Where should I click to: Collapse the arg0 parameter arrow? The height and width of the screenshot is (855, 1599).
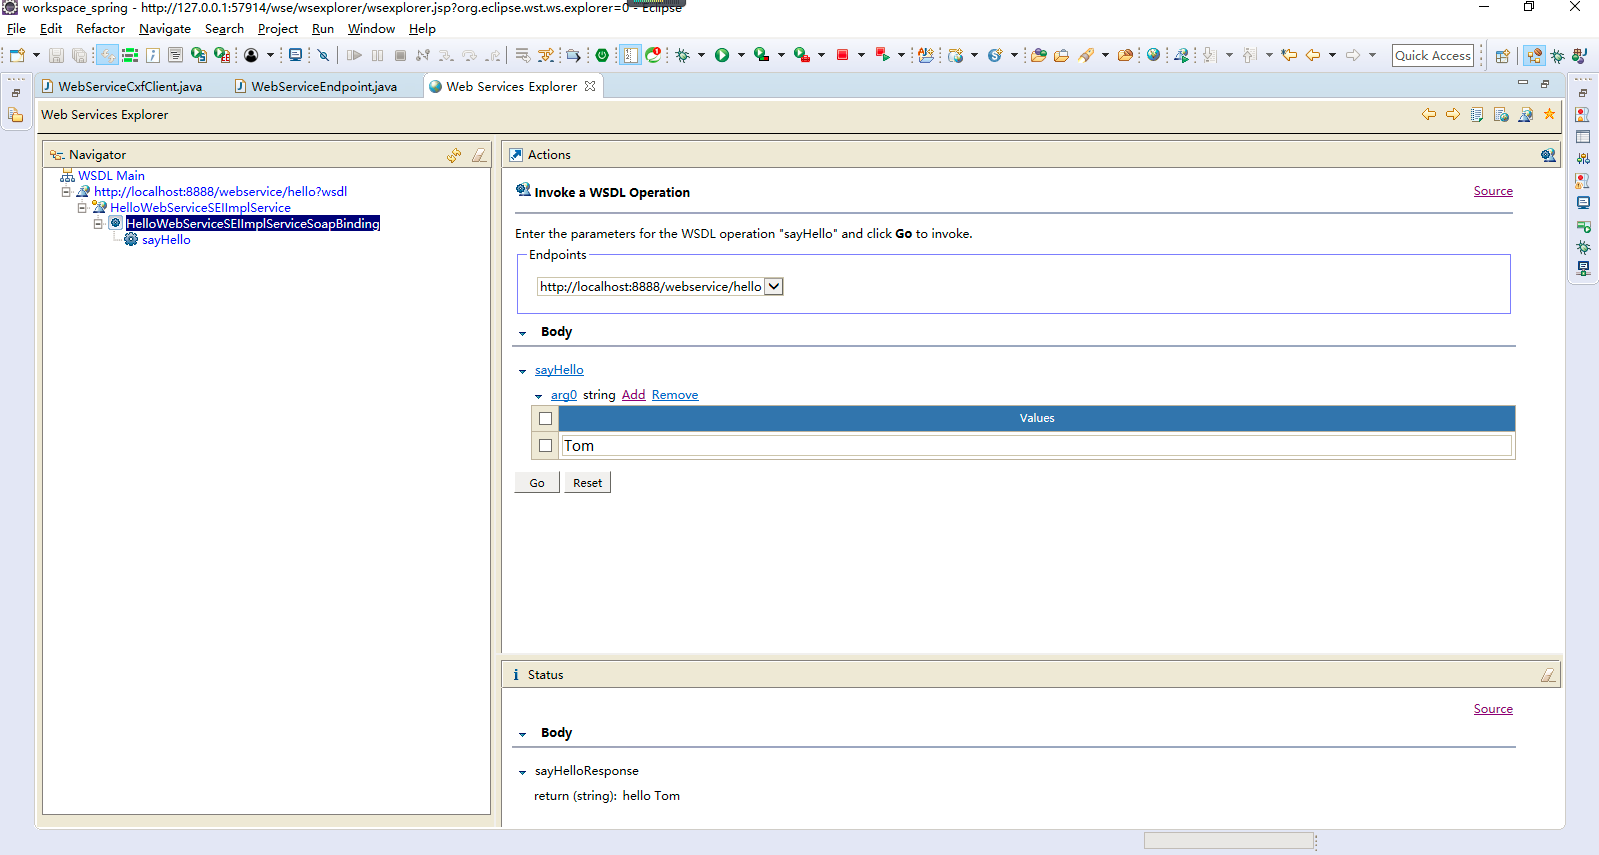coord(538,396)
